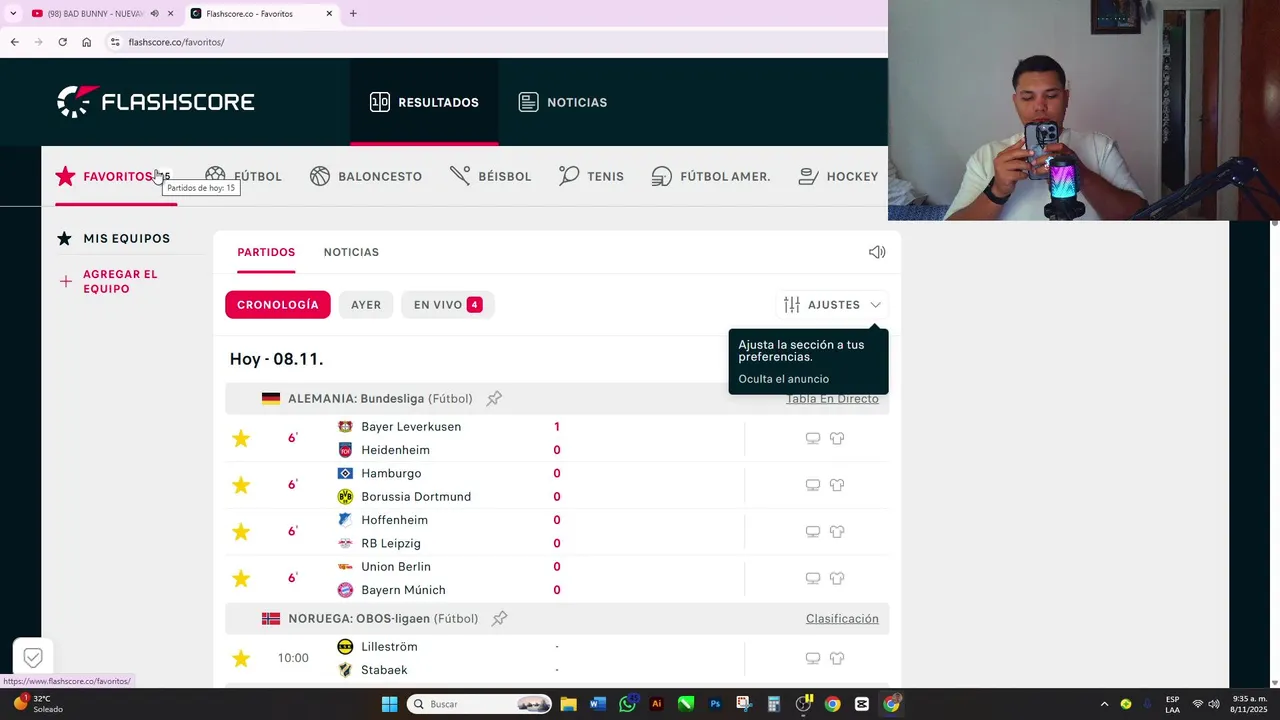
Task: Open browser home page
Action: (86, 42)
